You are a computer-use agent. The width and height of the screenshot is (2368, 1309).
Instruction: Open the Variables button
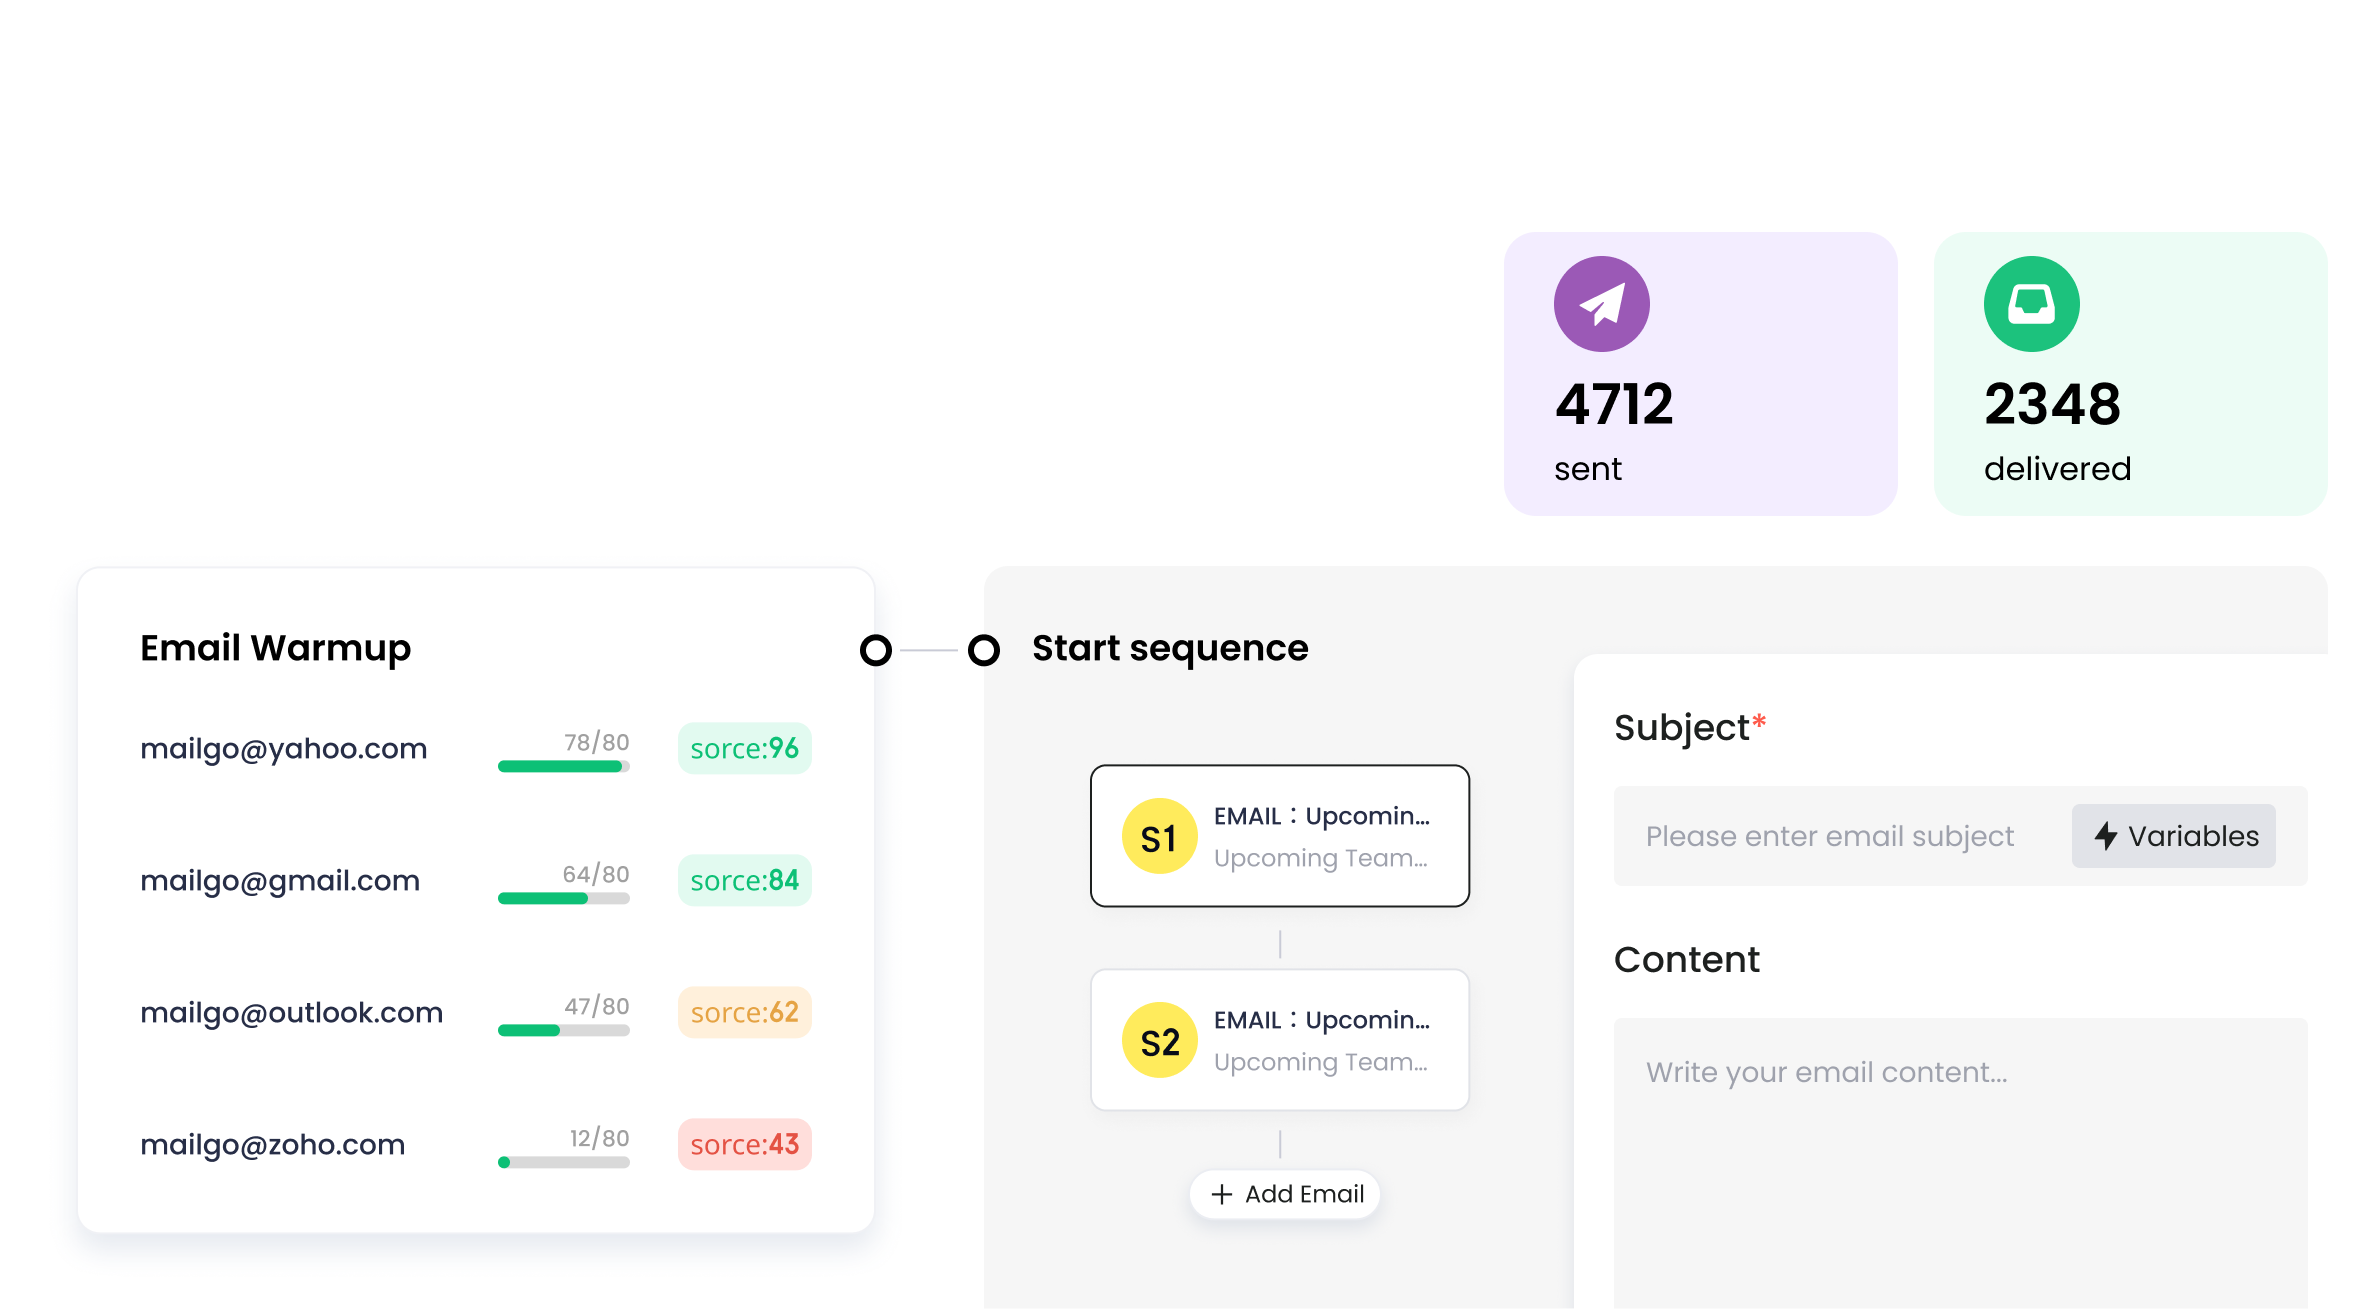(x=2173, y=836)
